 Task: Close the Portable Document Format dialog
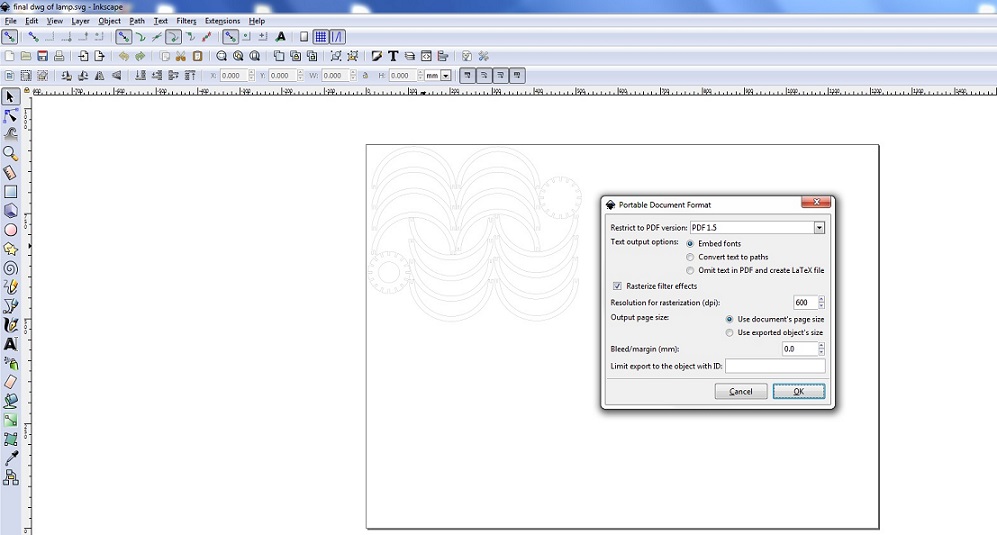click(x=816, y=202)
